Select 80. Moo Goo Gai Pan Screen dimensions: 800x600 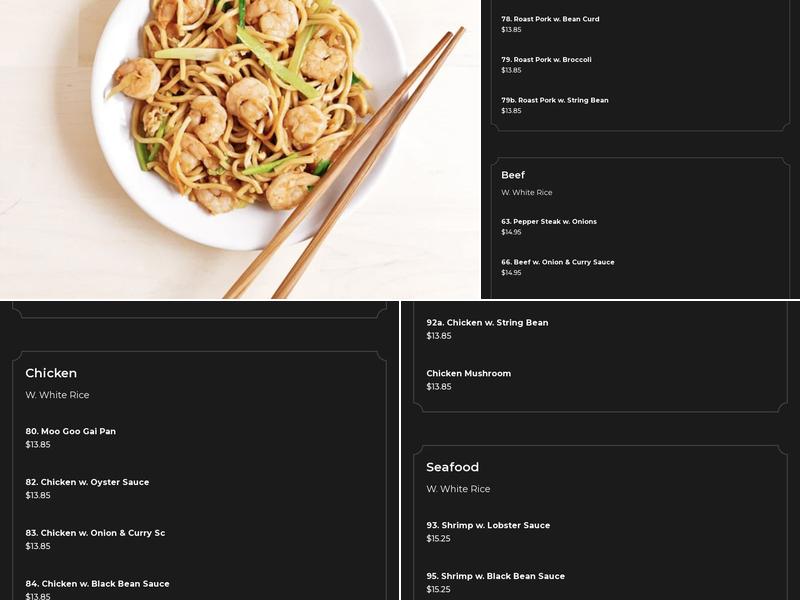(x=70, y=431)
